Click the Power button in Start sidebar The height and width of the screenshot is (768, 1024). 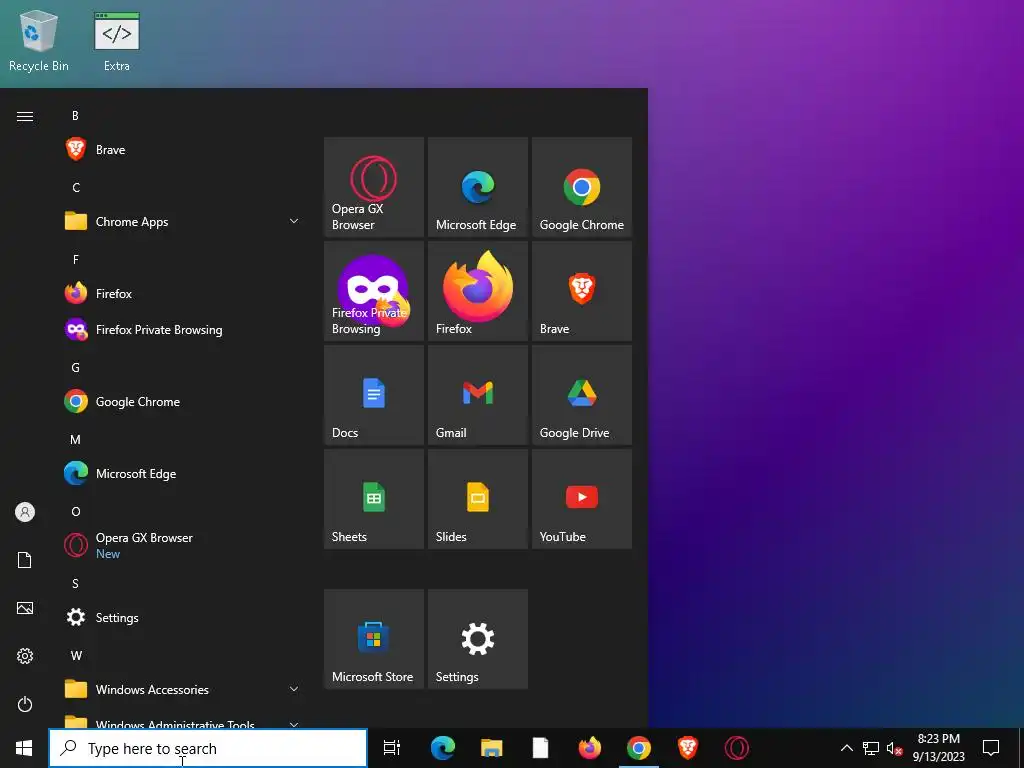point(25,704)
